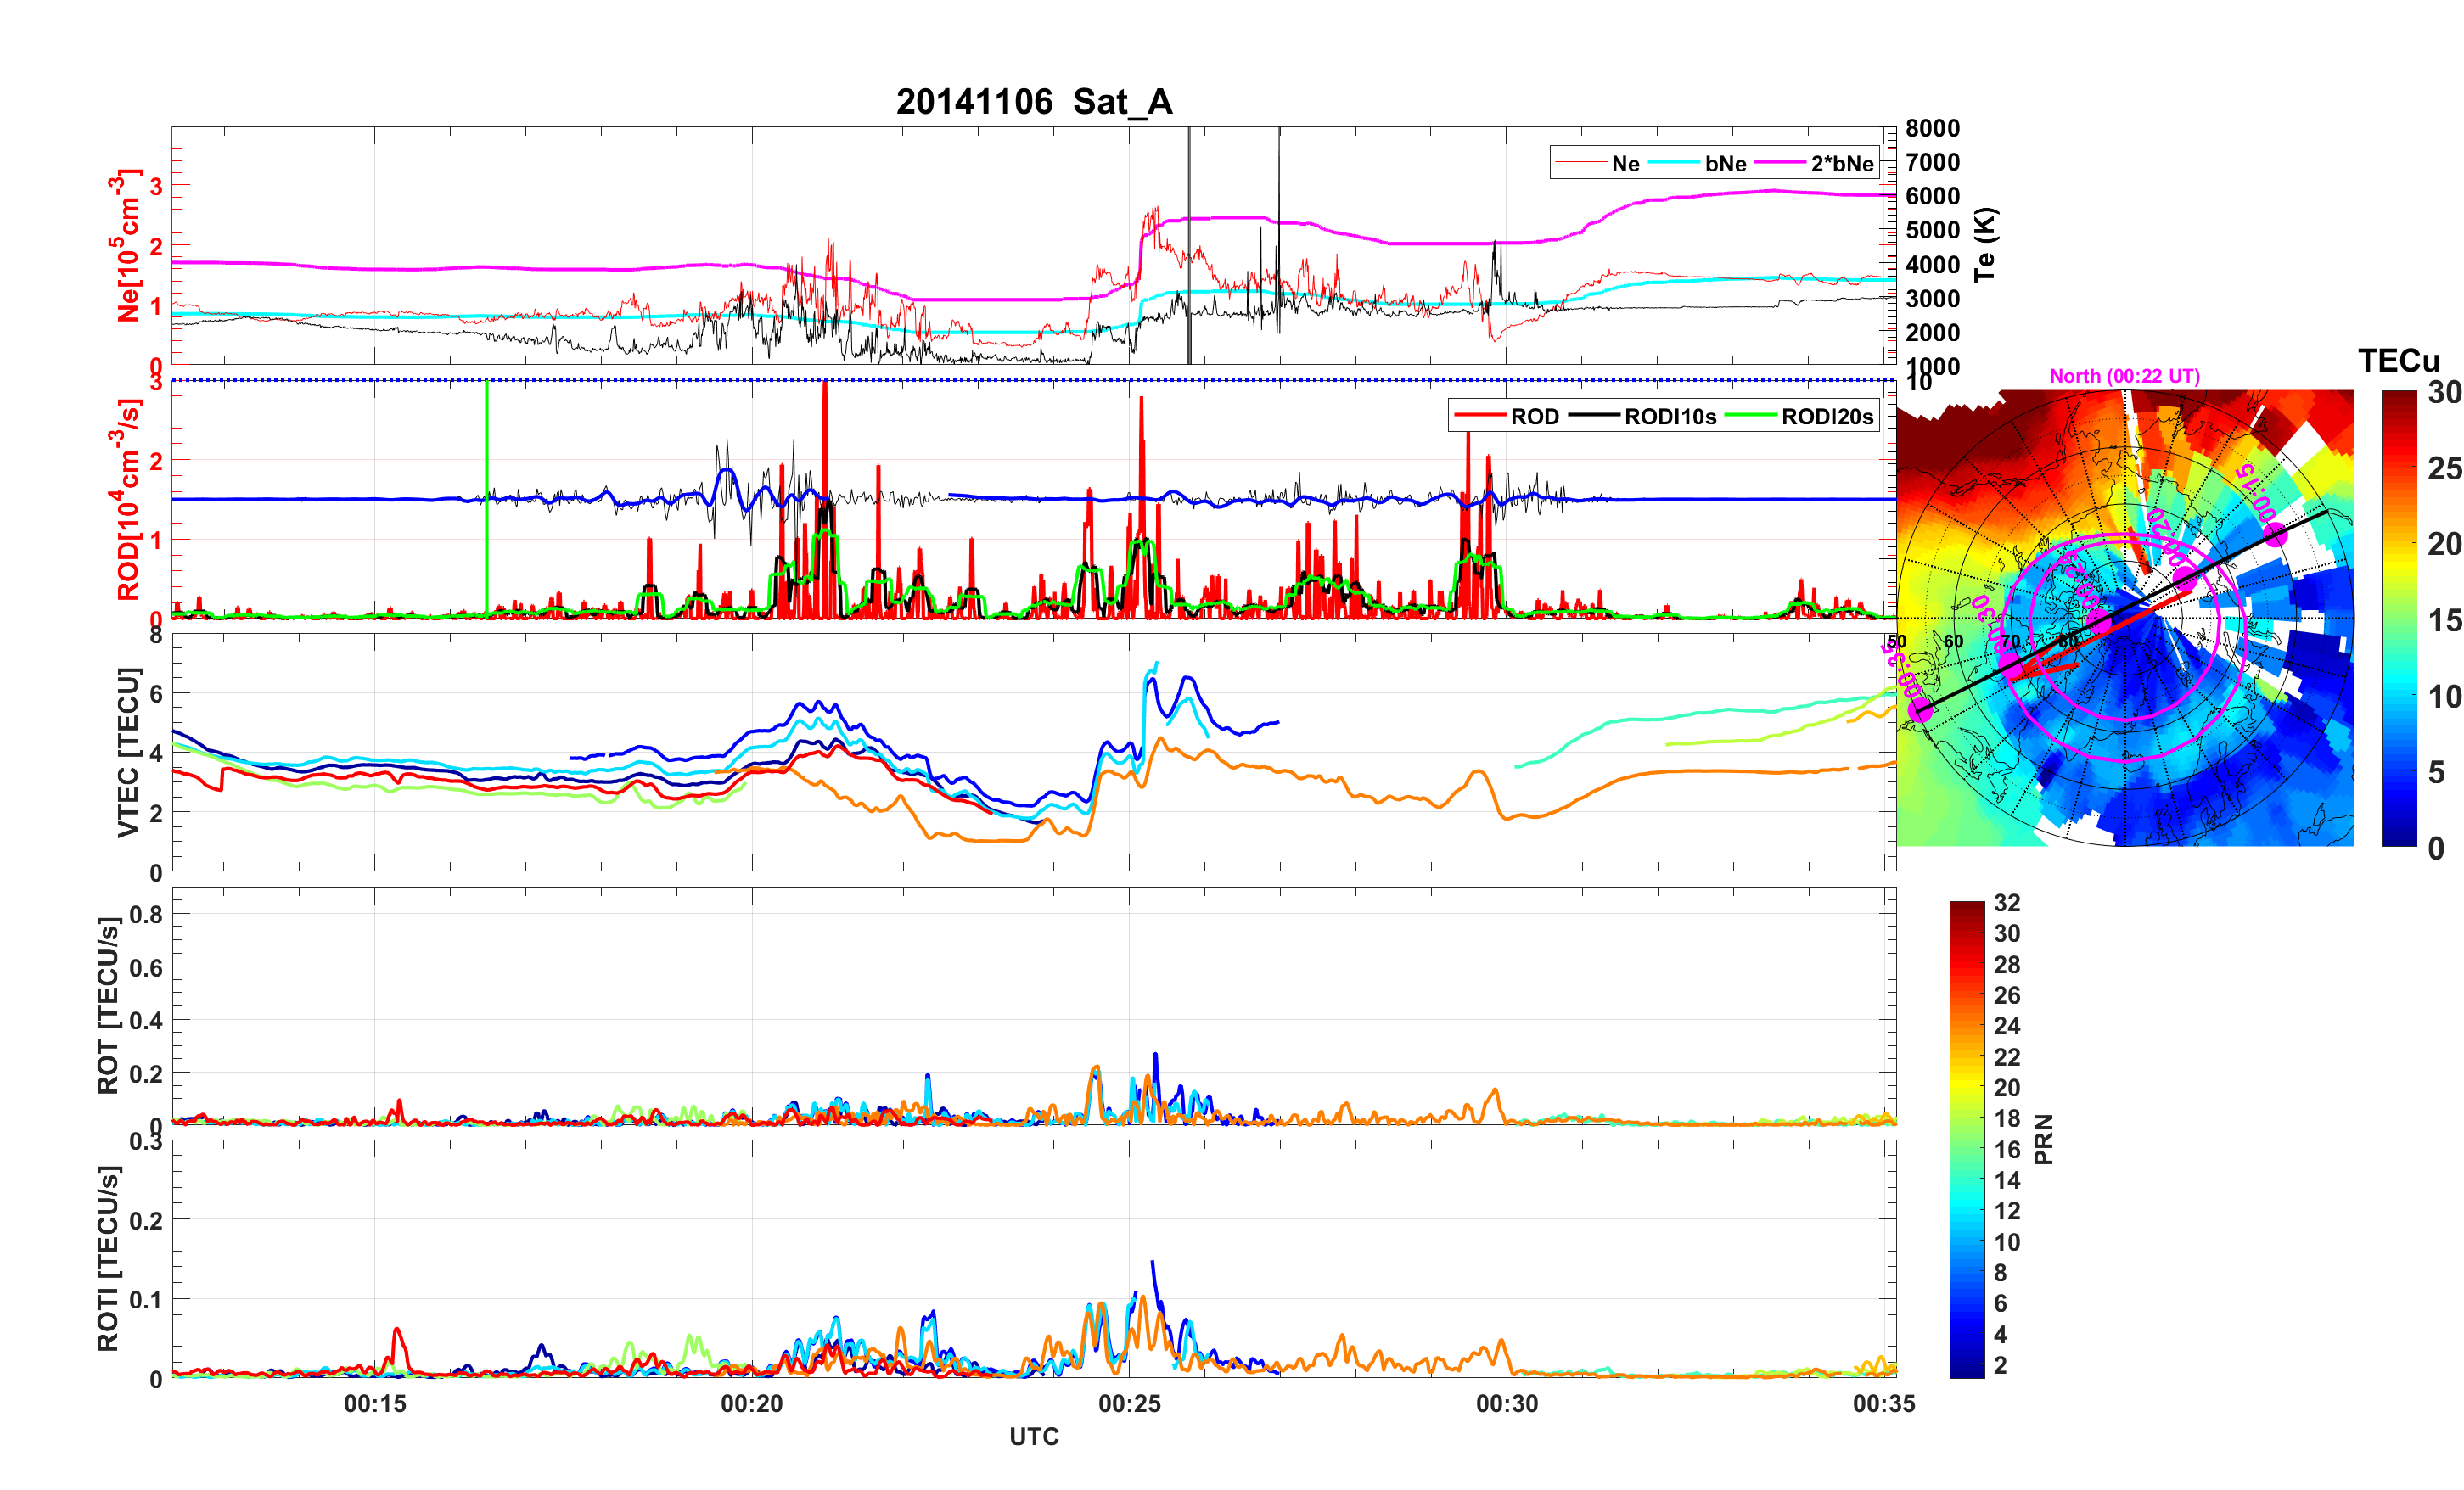Click the 00:35 time tick label
The image size is (2464, 1490).
[x=1883, y=1403]
